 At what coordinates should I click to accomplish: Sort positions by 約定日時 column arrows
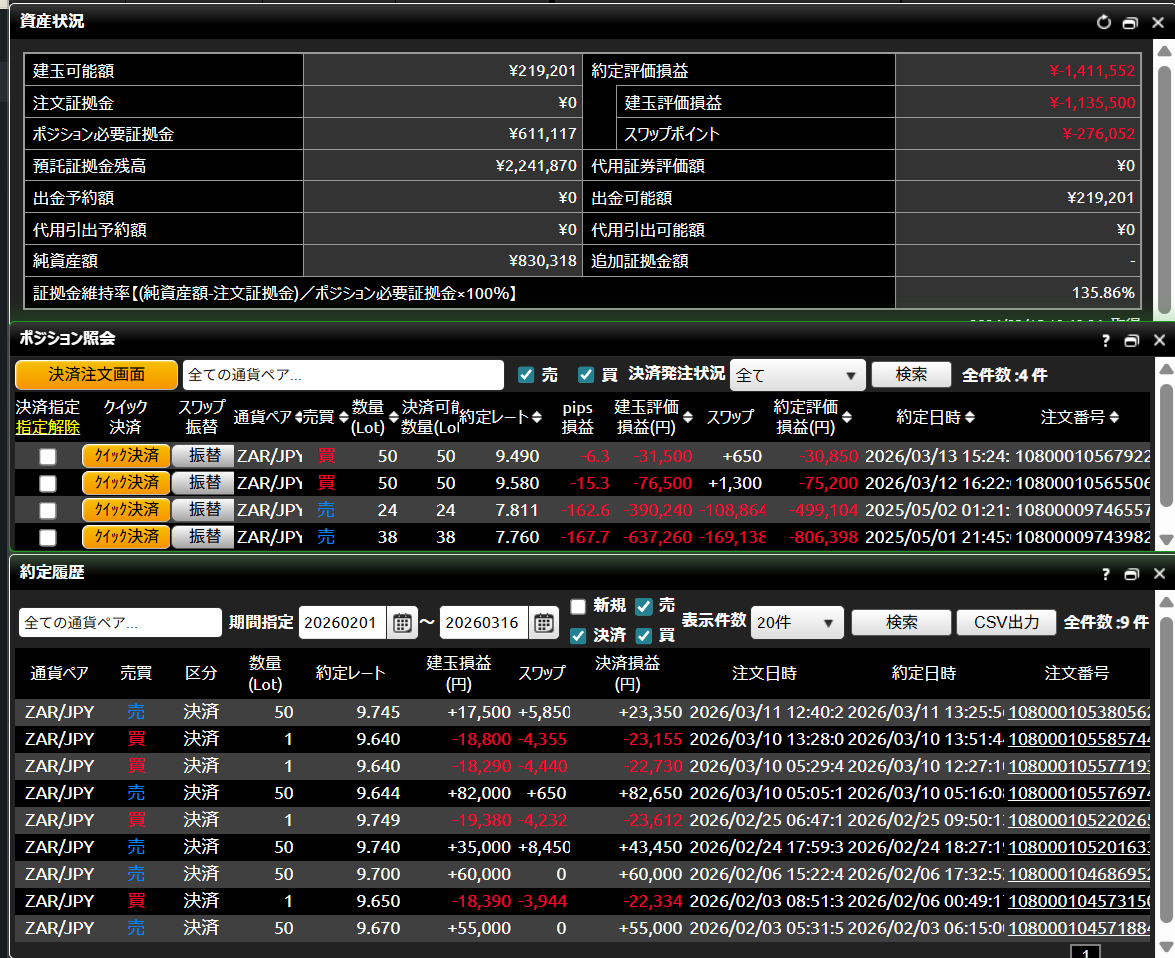(970, 417)
